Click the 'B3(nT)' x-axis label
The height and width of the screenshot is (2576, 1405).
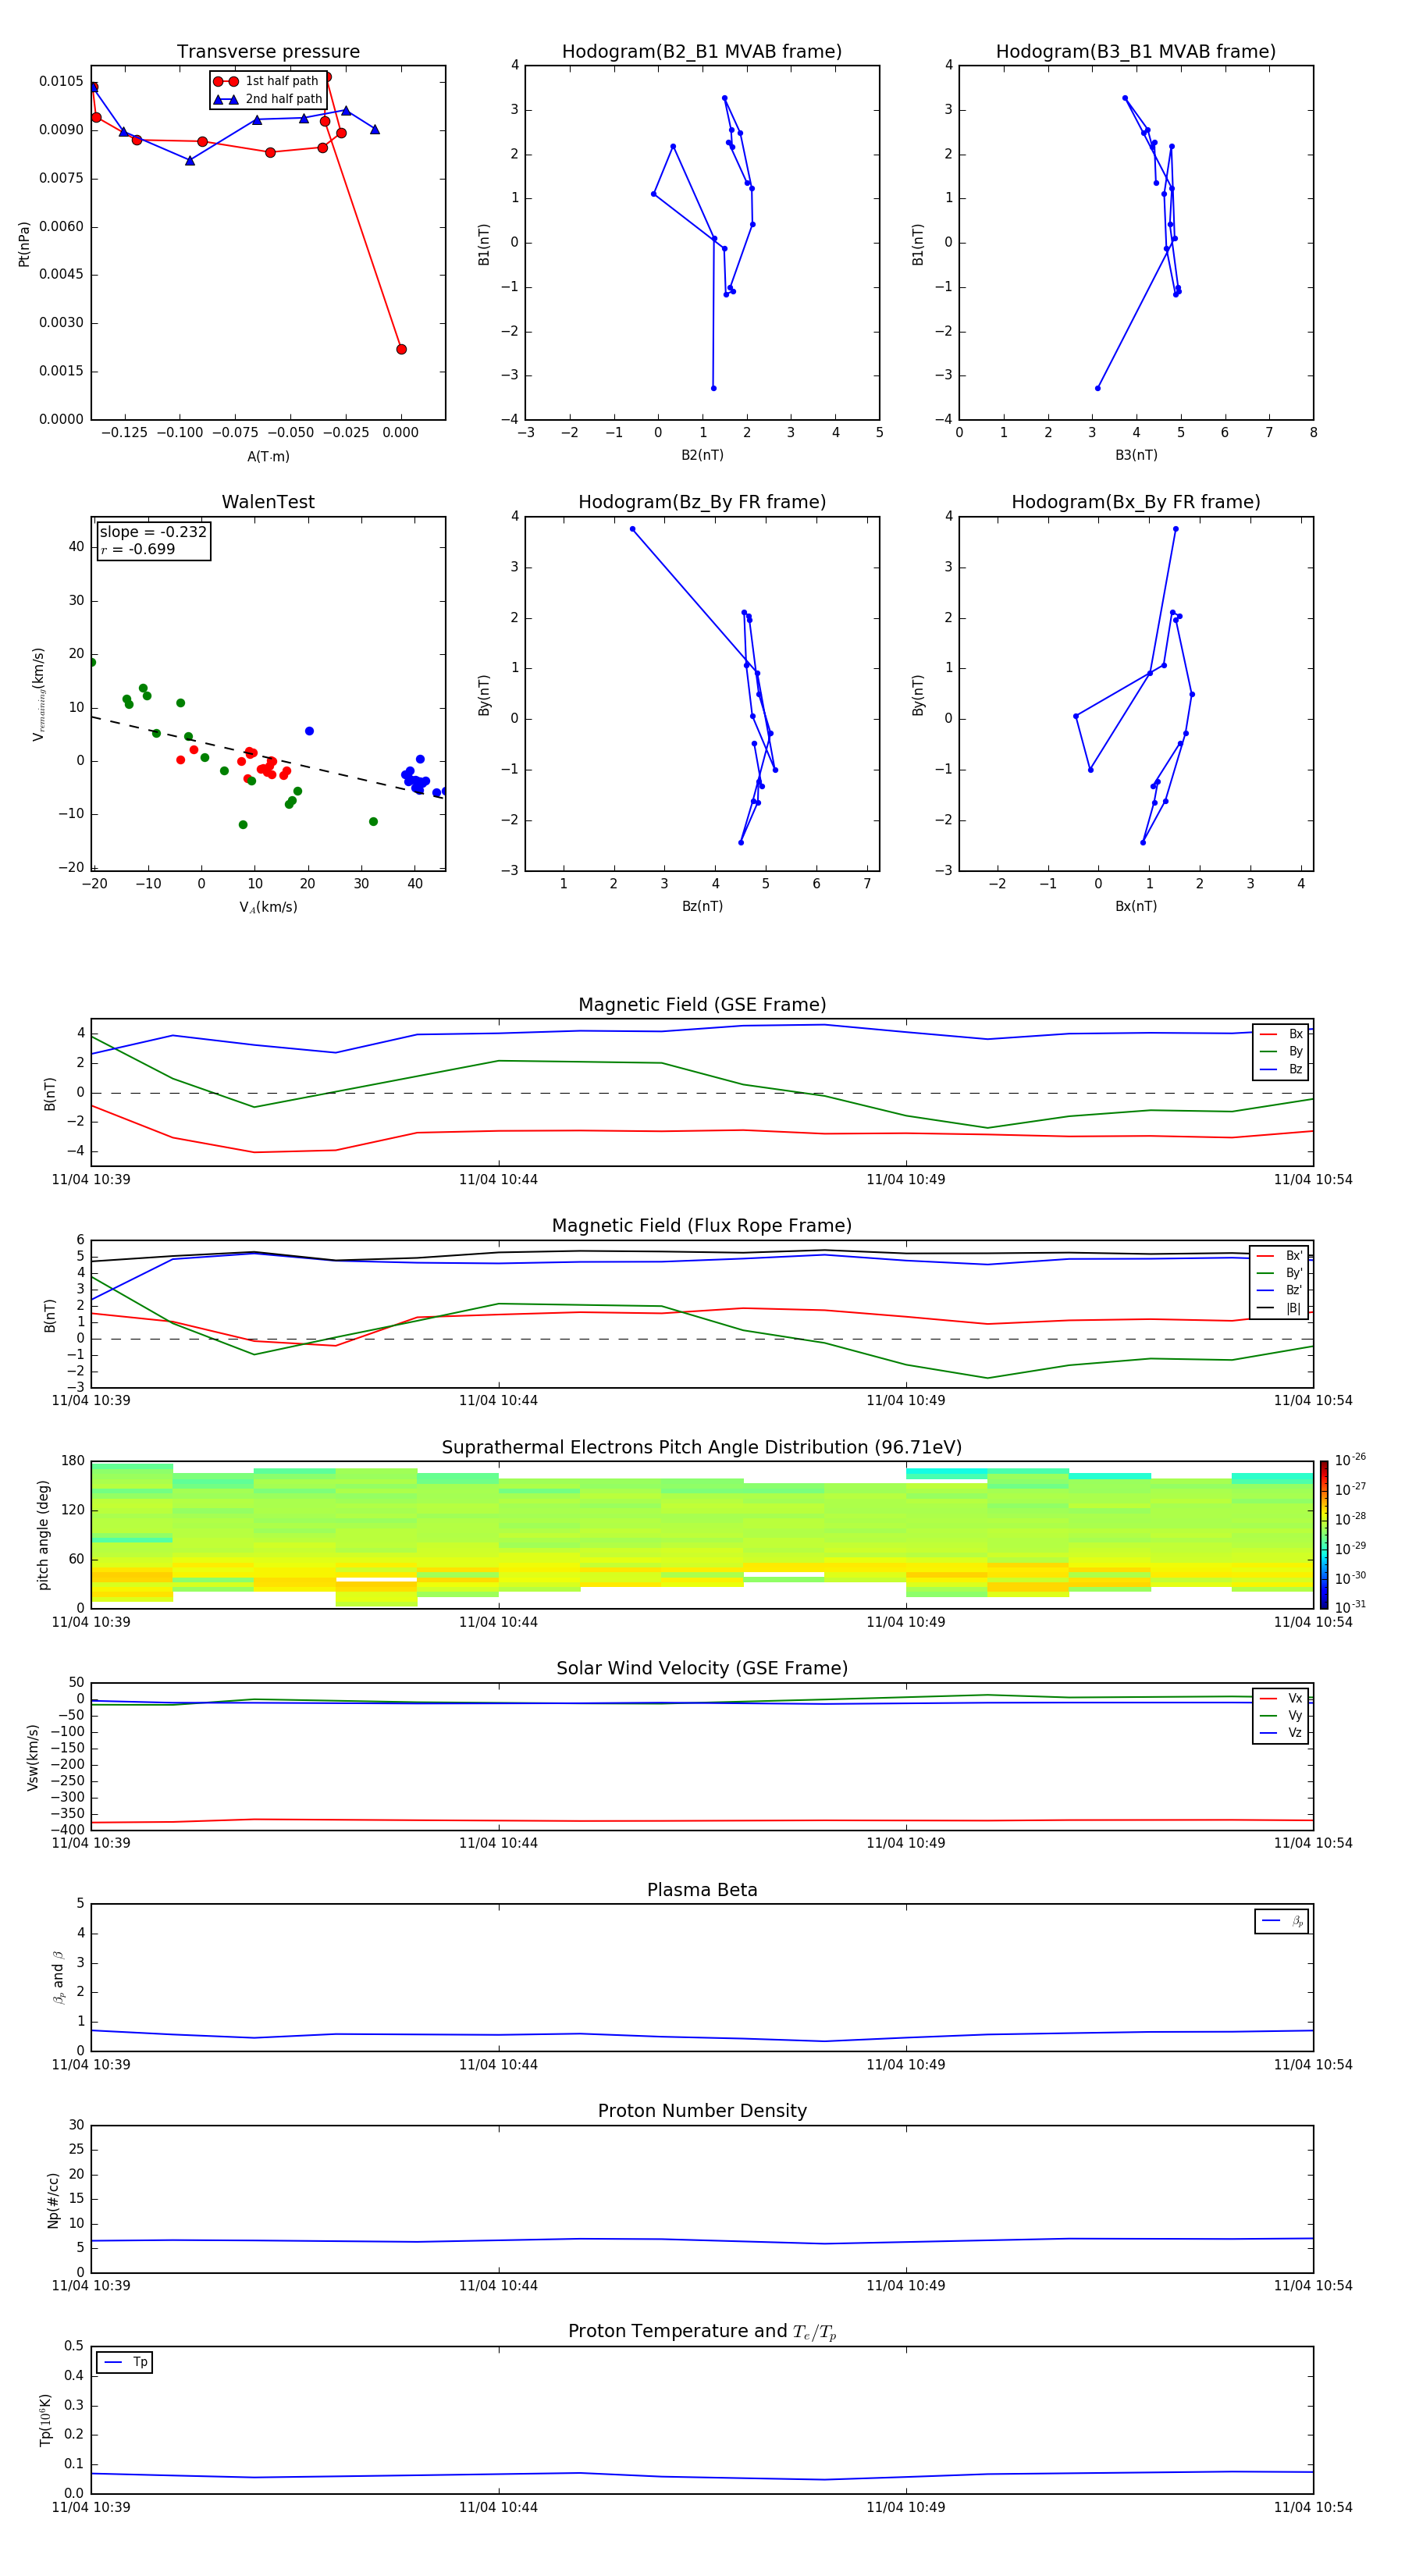[1136, 455]
